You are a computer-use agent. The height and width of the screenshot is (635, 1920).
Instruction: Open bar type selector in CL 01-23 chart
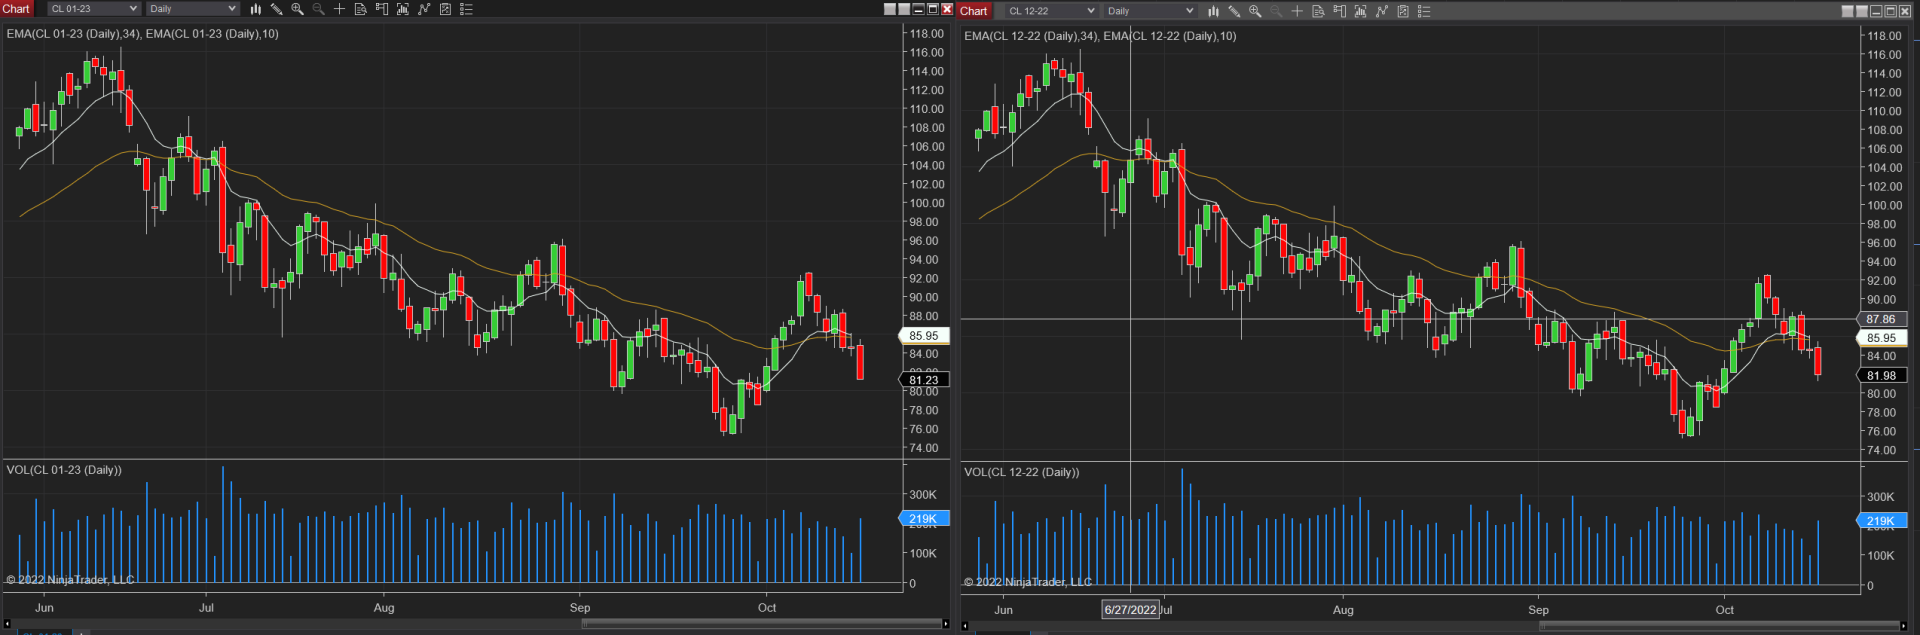pos(255,9)
